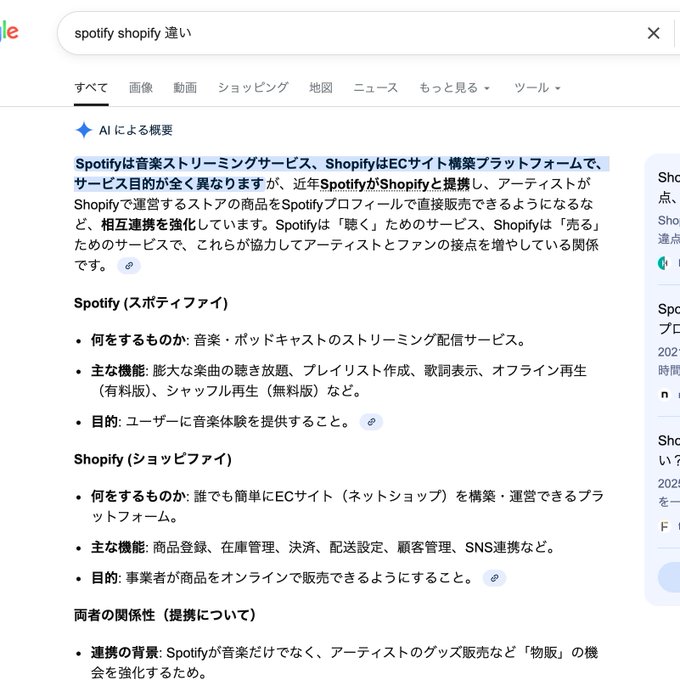Click the AI overview sparkle icon
This screenshot has width=680, height=680.
[x=84, y=130]
